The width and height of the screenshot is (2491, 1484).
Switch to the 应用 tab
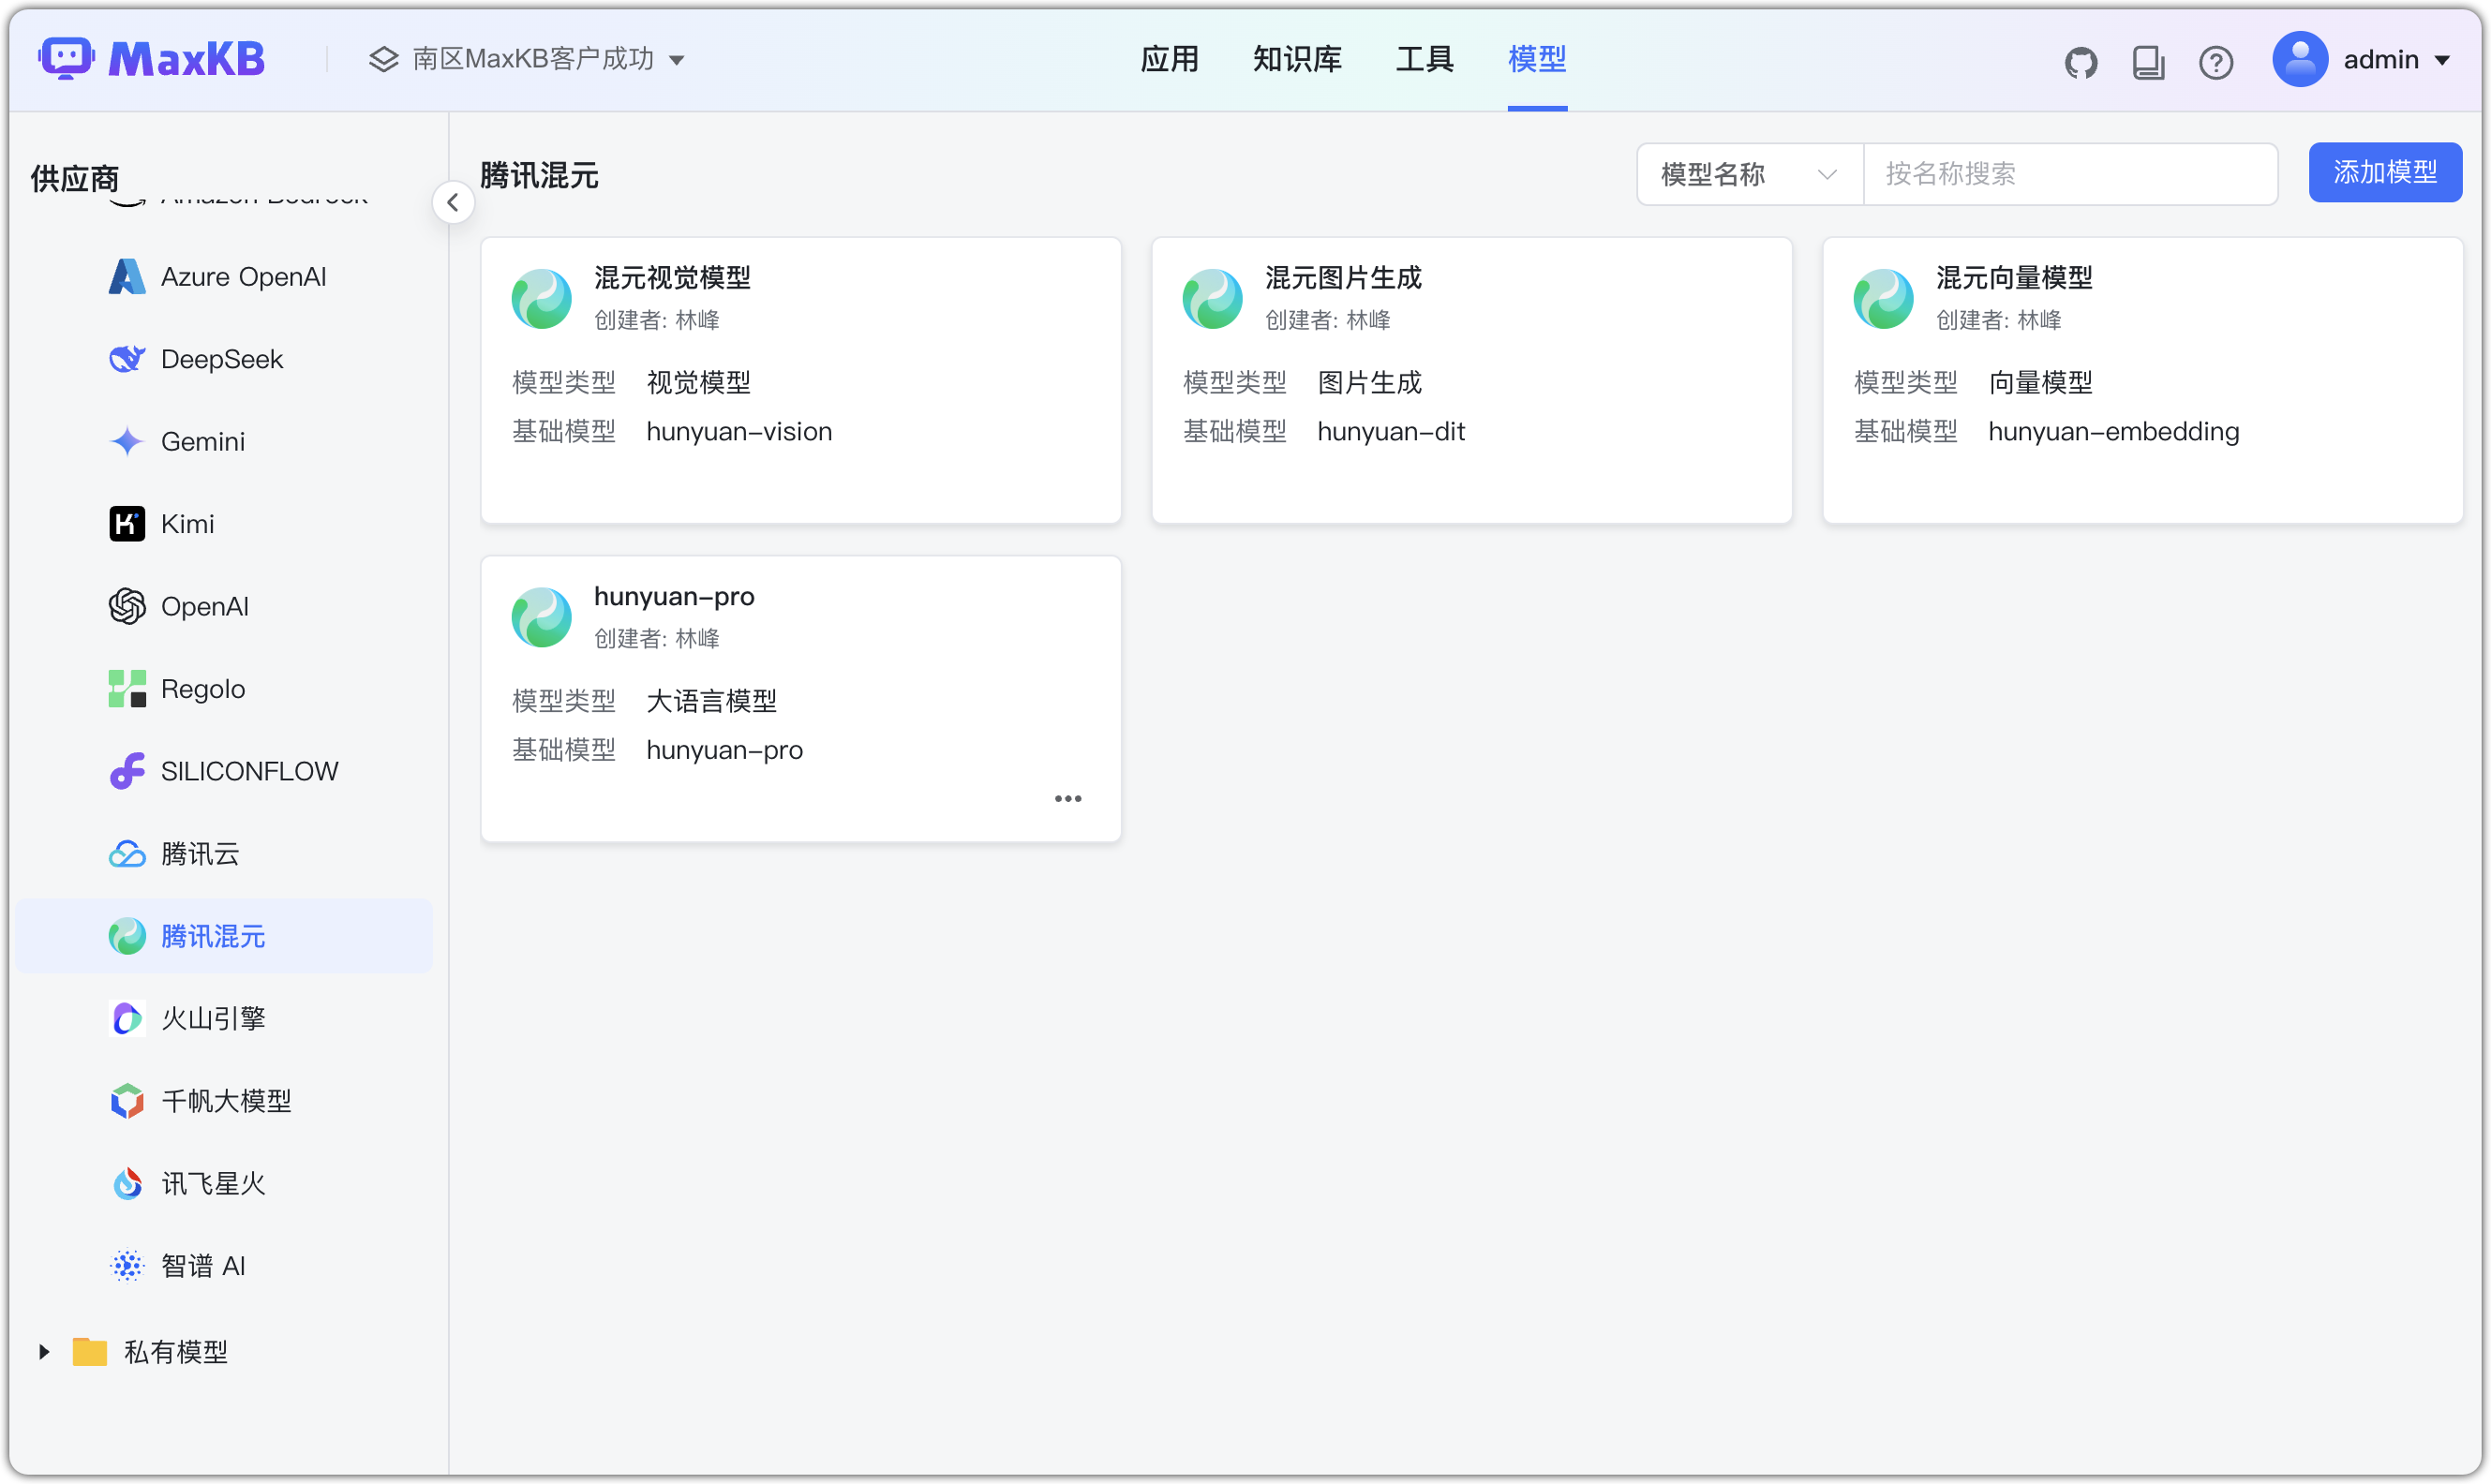[1169, 59]
